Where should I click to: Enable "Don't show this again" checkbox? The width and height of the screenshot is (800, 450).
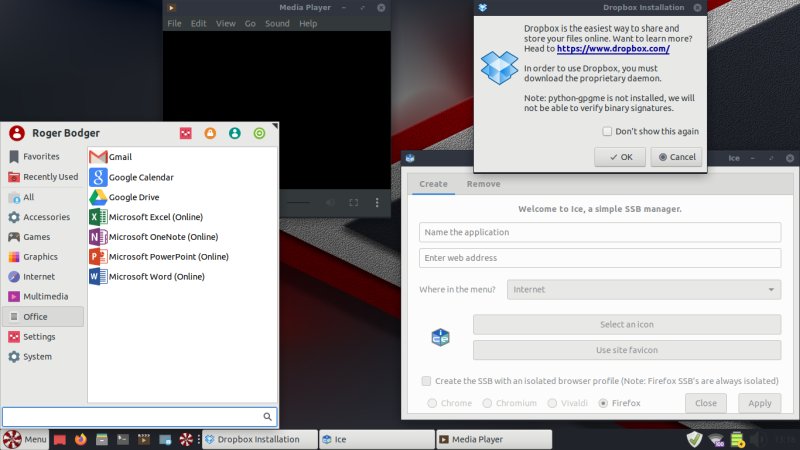608,131
